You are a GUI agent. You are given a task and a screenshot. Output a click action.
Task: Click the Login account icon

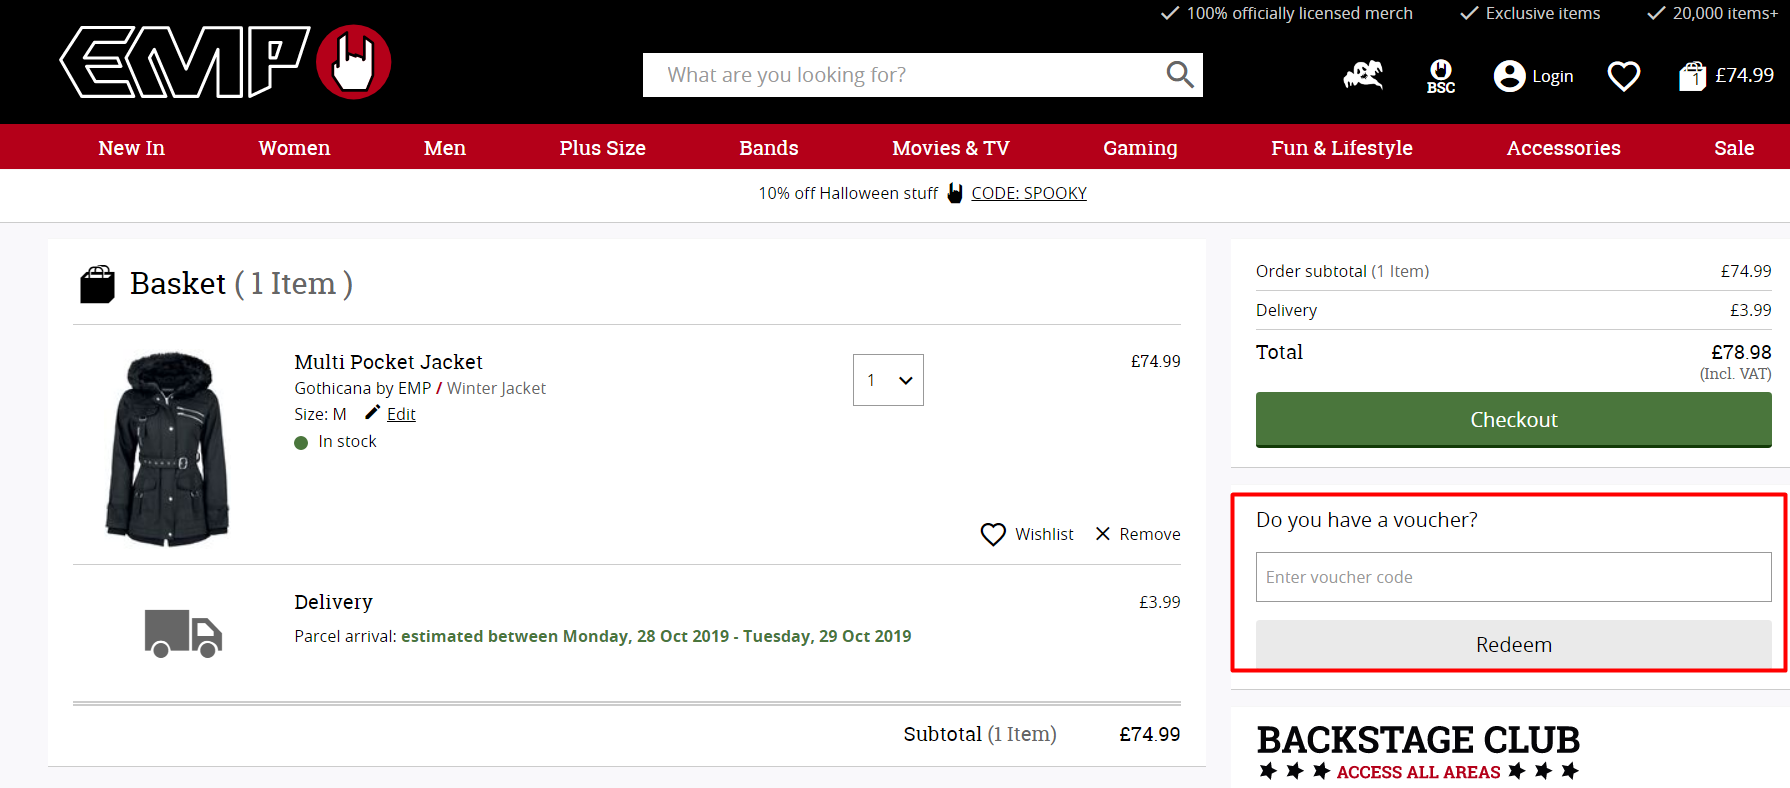[1509, 76]
